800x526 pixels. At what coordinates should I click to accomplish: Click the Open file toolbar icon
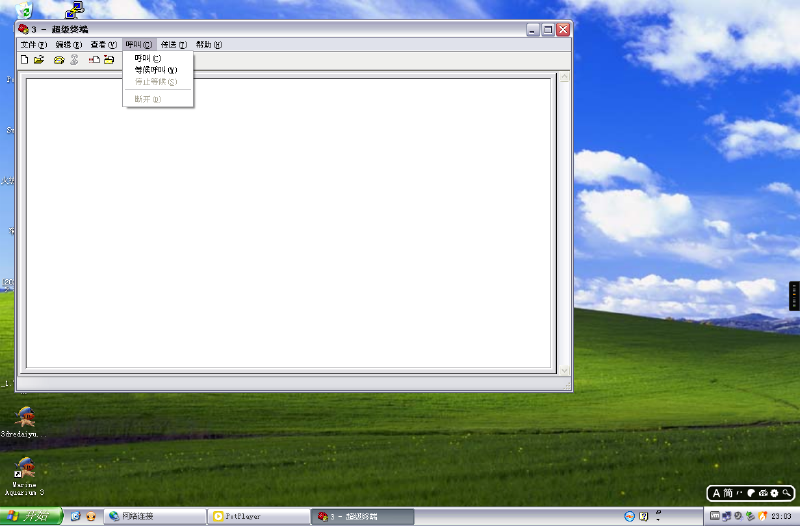[39, 60]
